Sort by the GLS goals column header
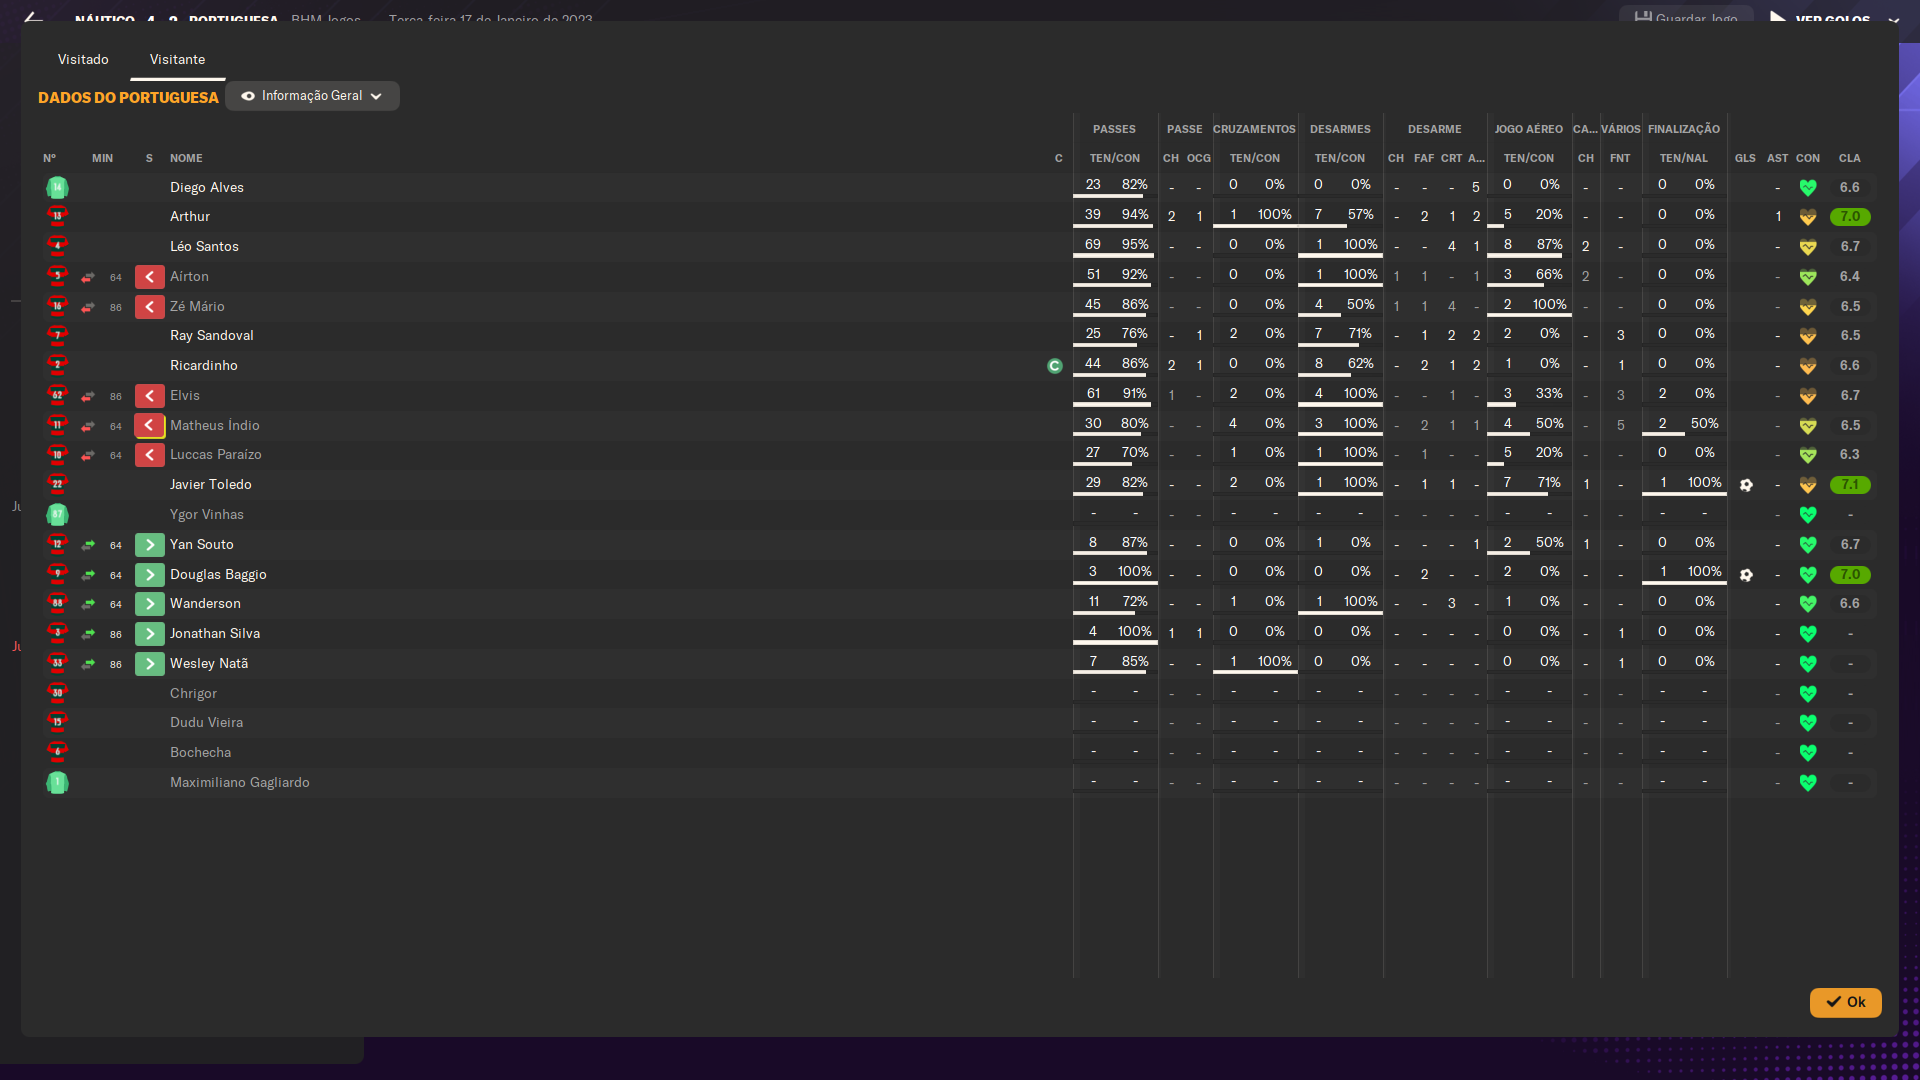The image size is (1920, 1080). pyautogui.click(x=1745, y=158)
